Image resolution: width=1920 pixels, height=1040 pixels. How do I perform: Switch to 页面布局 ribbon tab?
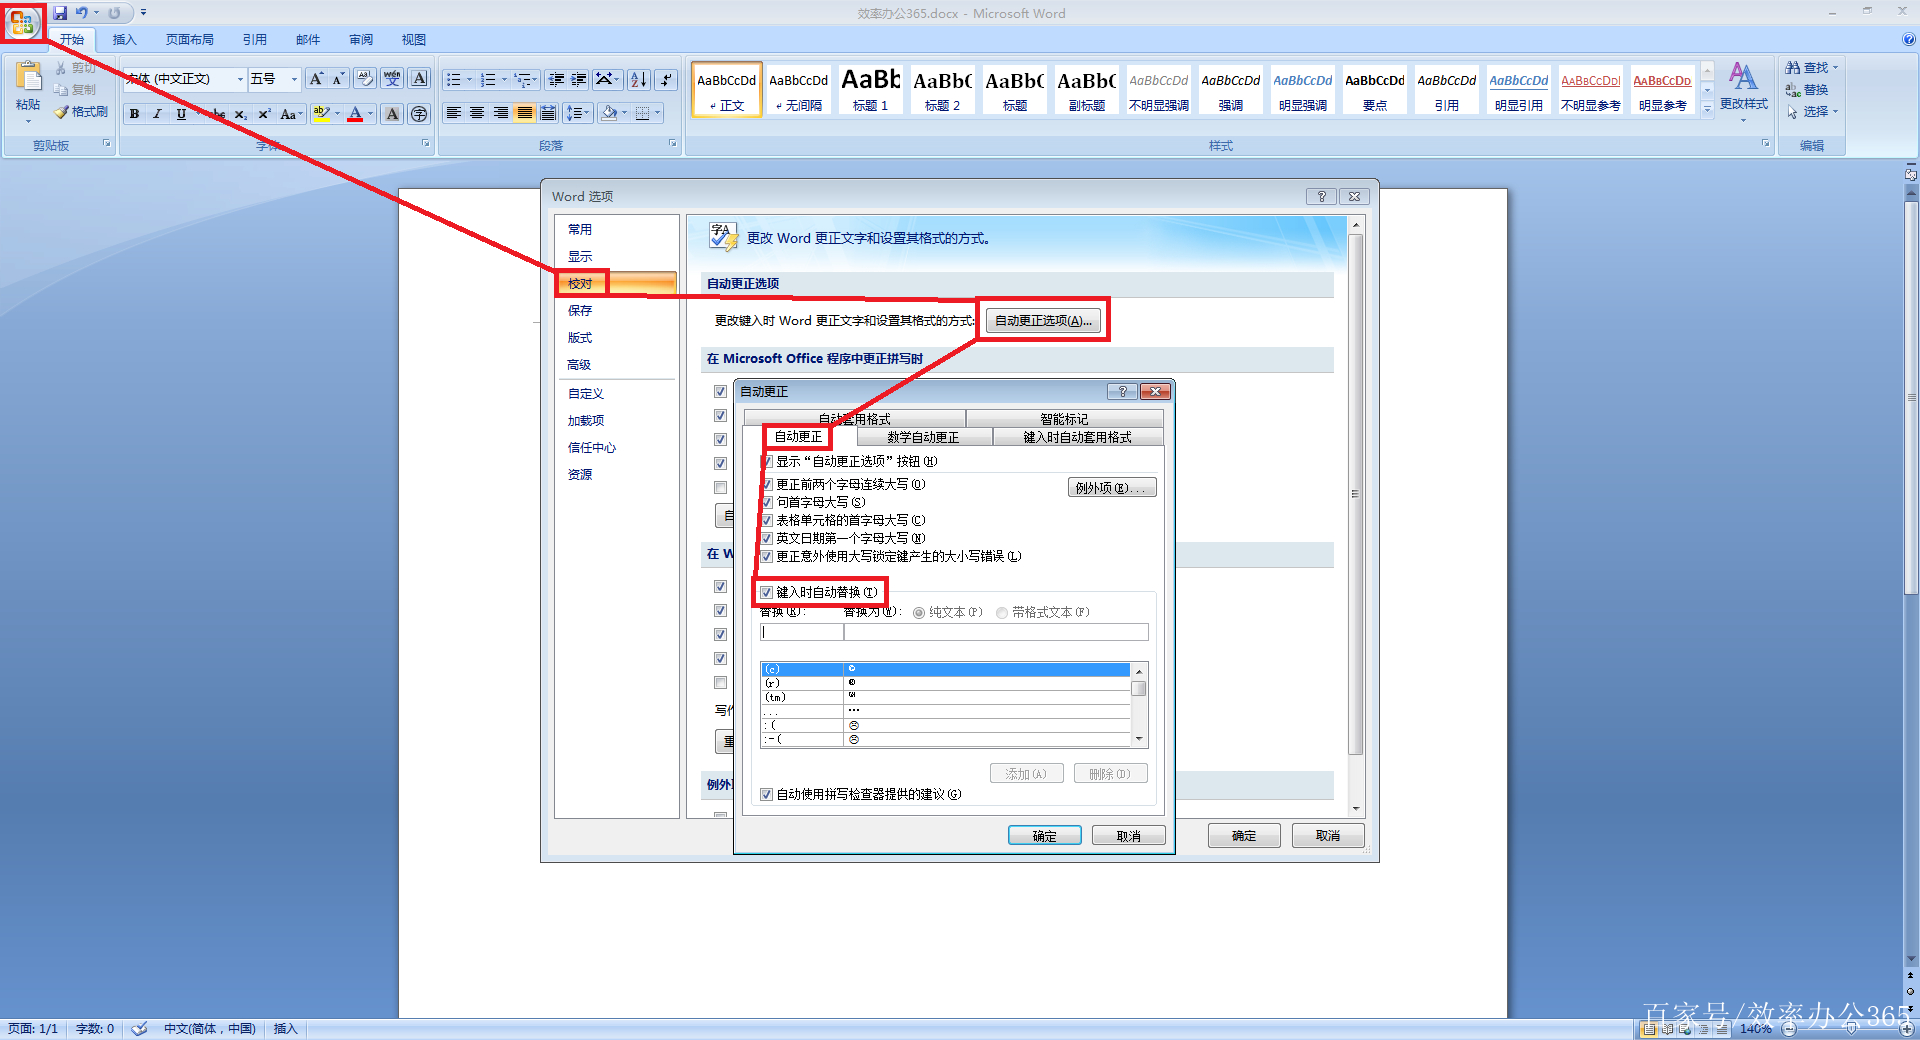[190, 40]
